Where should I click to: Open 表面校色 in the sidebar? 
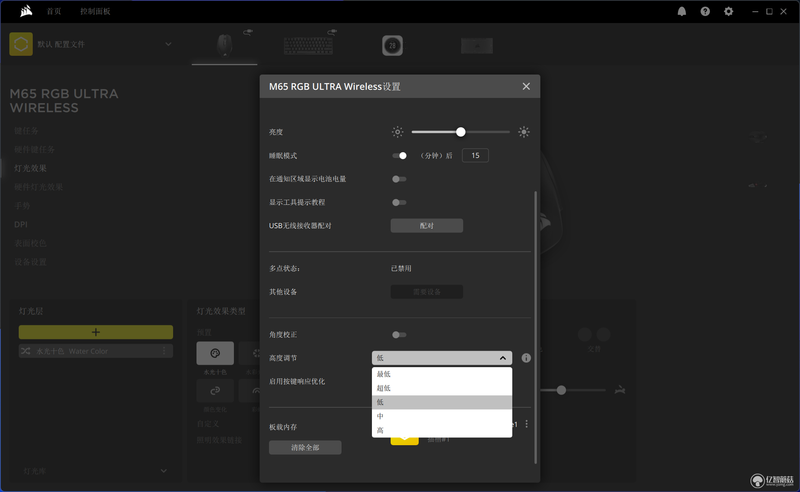(x=30, y=243)
